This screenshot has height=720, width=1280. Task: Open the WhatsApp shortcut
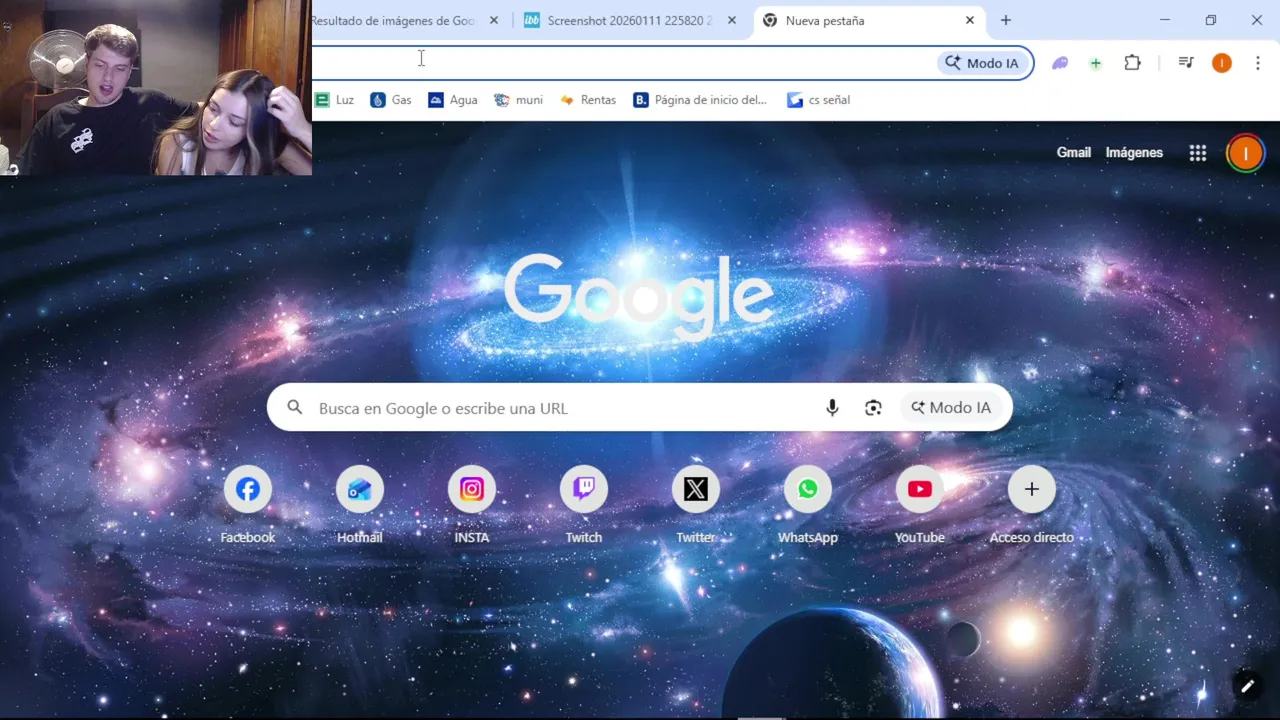point(808,489)
